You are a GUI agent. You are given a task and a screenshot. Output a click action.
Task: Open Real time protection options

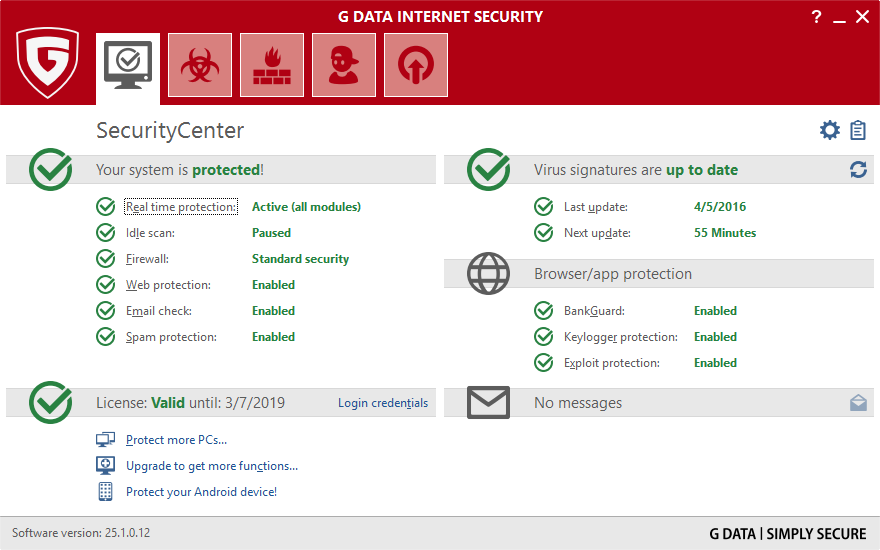181,207
